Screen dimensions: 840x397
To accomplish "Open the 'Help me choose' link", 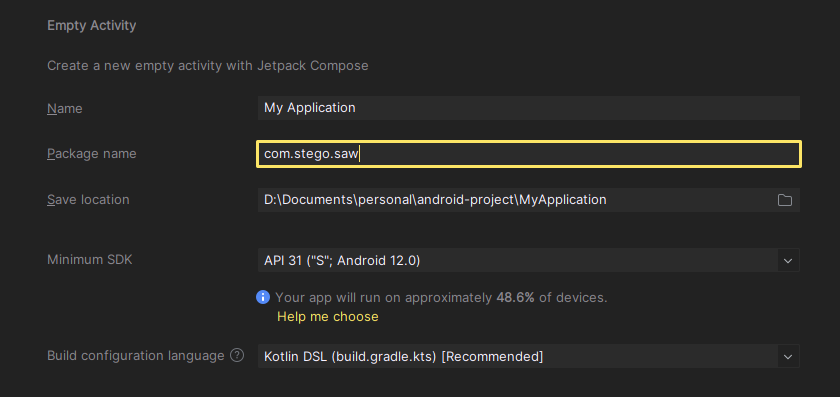I will click(327, 317).
